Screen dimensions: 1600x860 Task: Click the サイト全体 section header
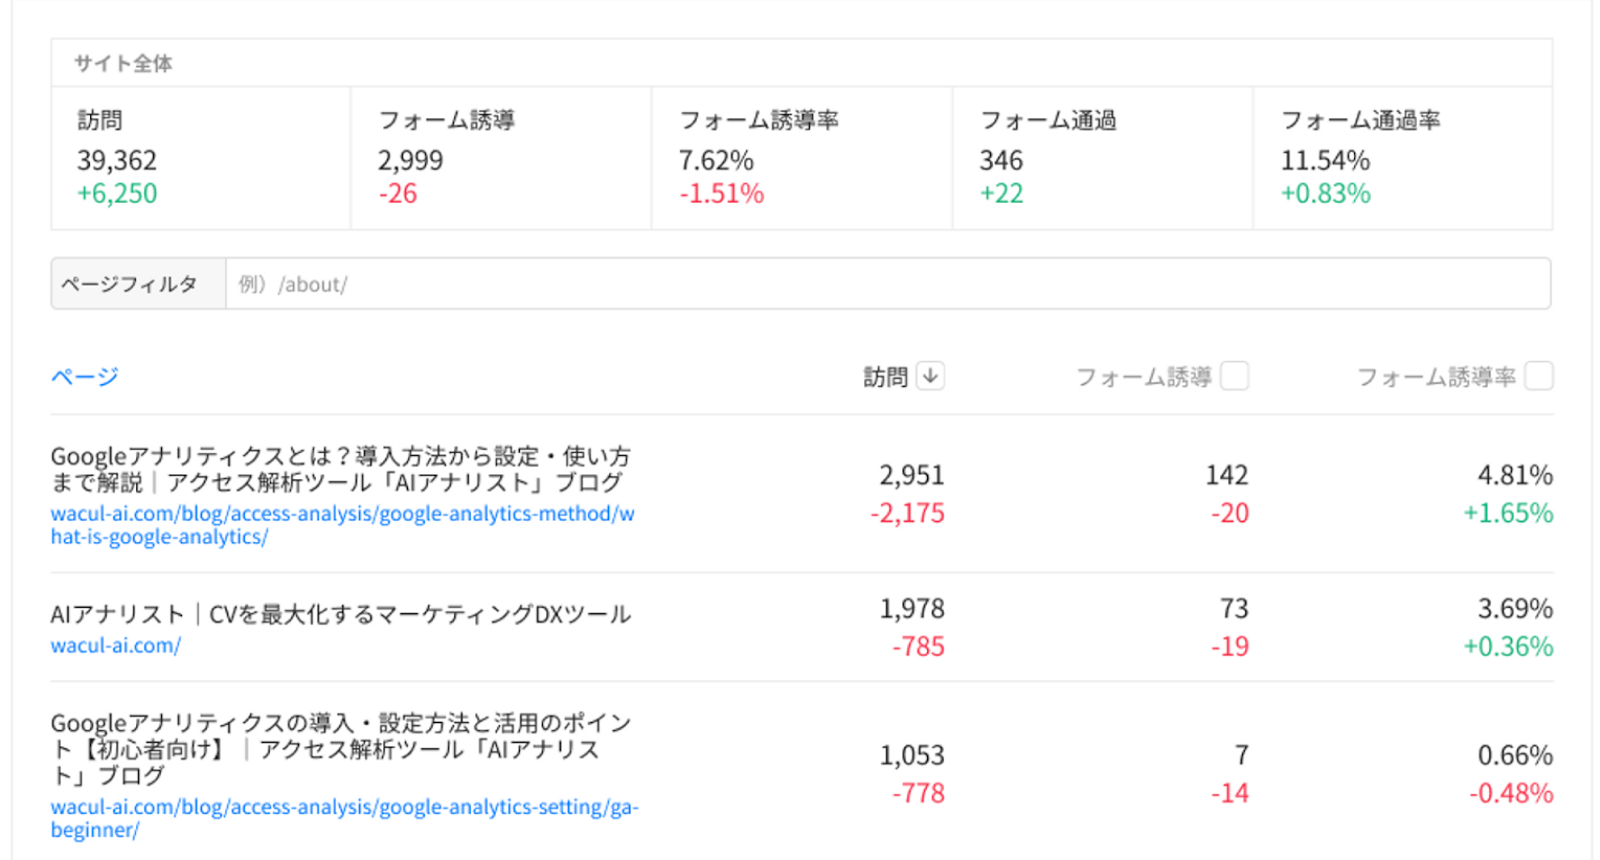tap(123, 63)
